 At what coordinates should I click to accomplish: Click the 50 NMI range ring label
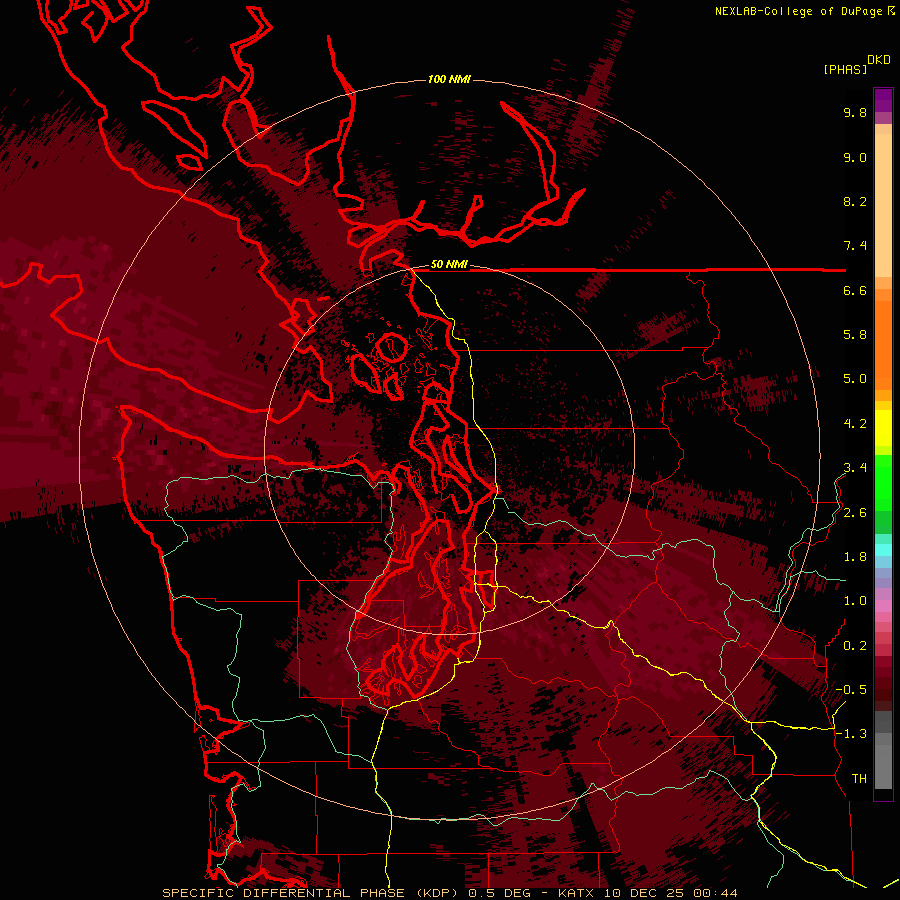click(x=449, y=264)
